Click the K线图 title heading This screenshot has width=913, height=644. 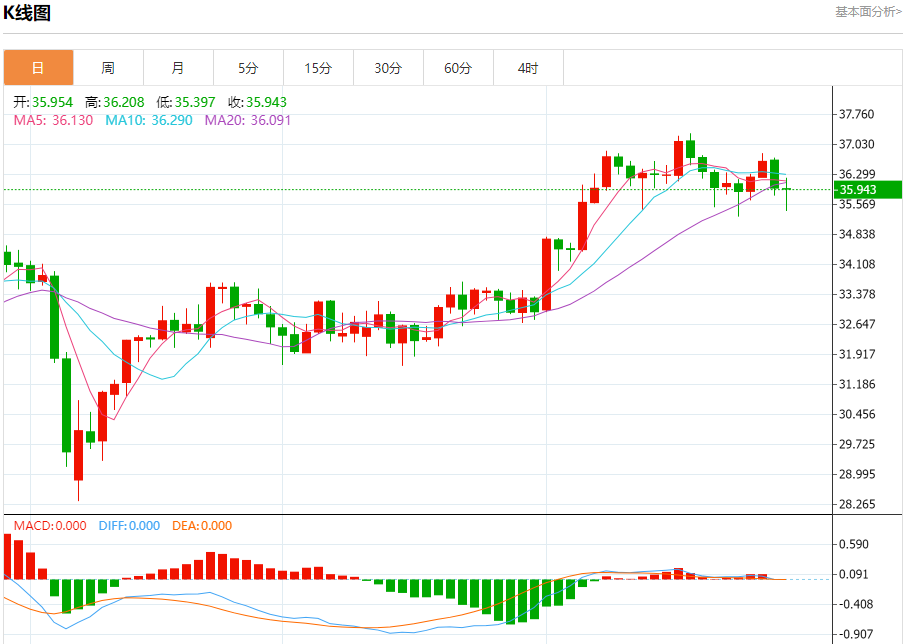click(27, 13)
